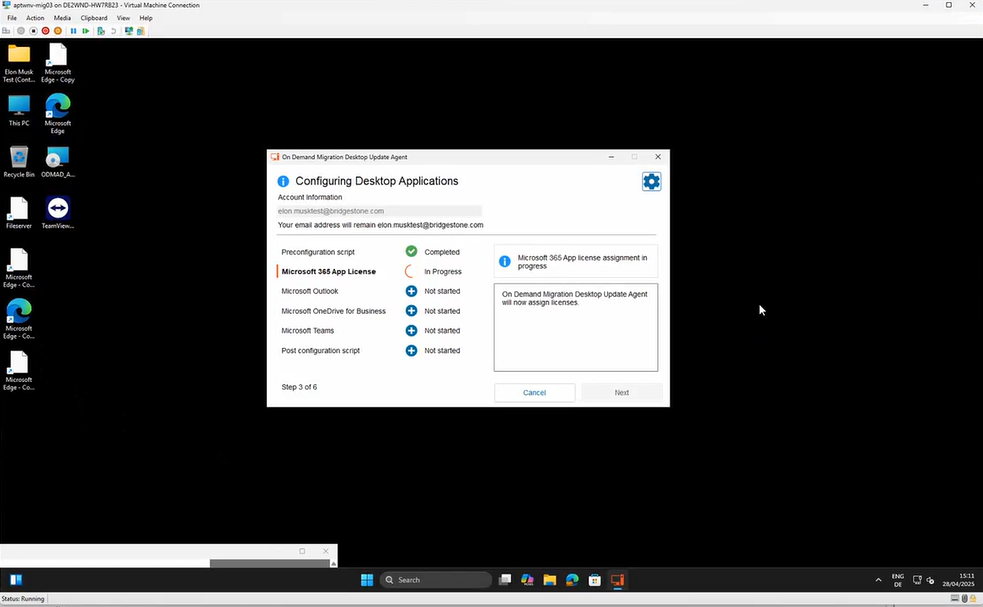Maximize the small bottom-left window
The image size is (983, 607).
(302, 551)
